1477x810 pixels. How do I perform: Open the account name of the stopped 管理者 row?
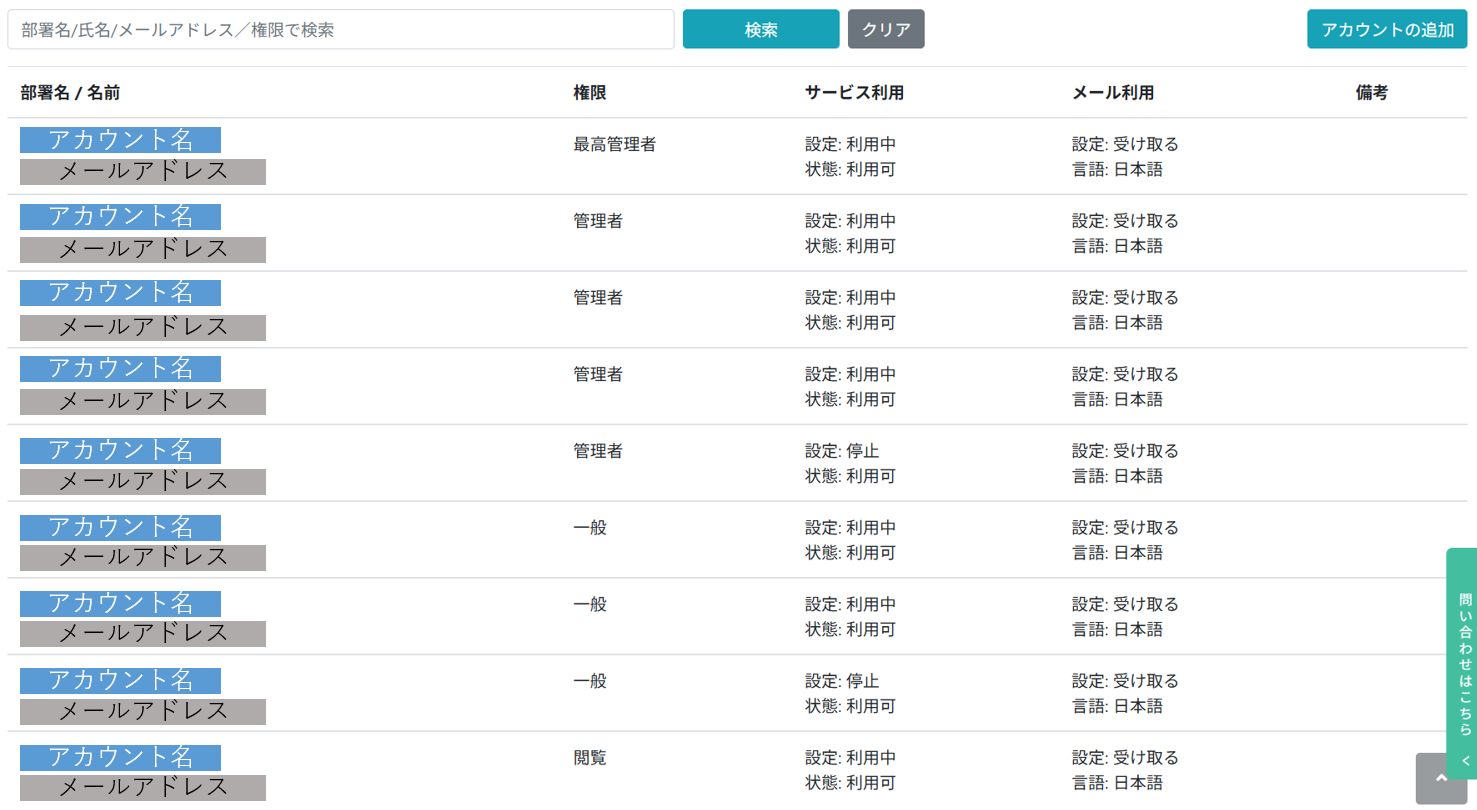tap(120, 450)
